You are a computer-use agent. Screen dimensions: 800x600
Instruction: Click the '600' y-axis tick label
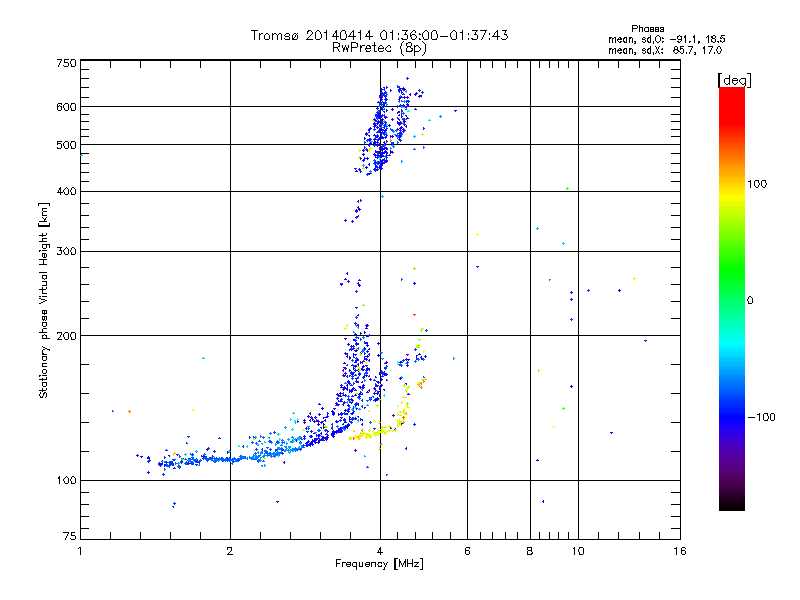tap(66, 107)
